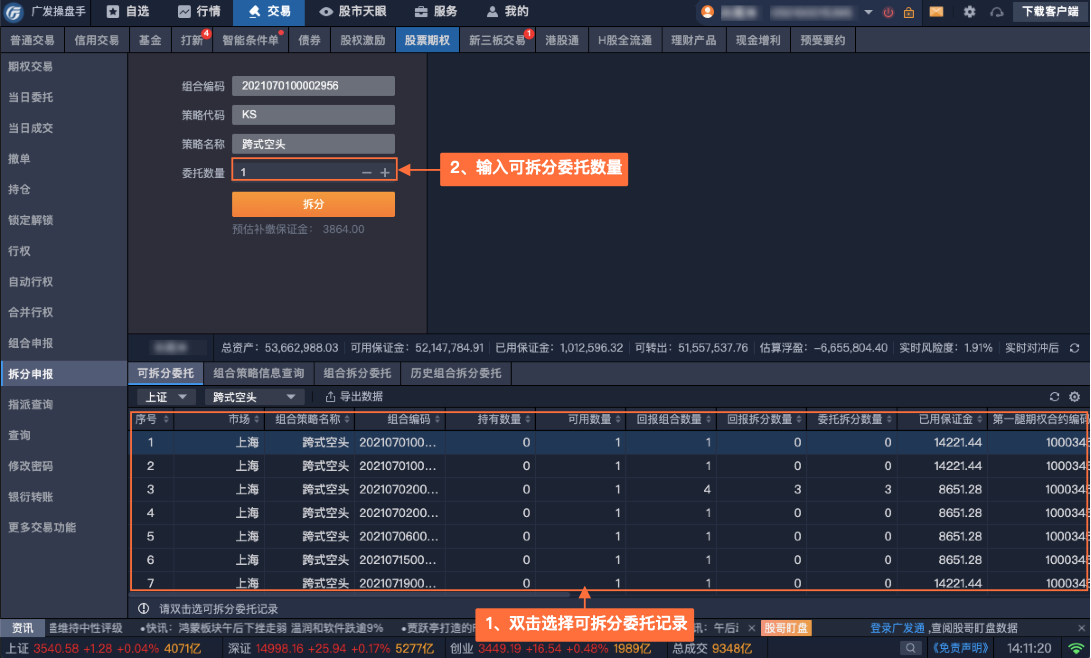This screenshot has height=658, width=1091.
Task: Decrease 委托数量 with the minus button
Action: (367, 172)
